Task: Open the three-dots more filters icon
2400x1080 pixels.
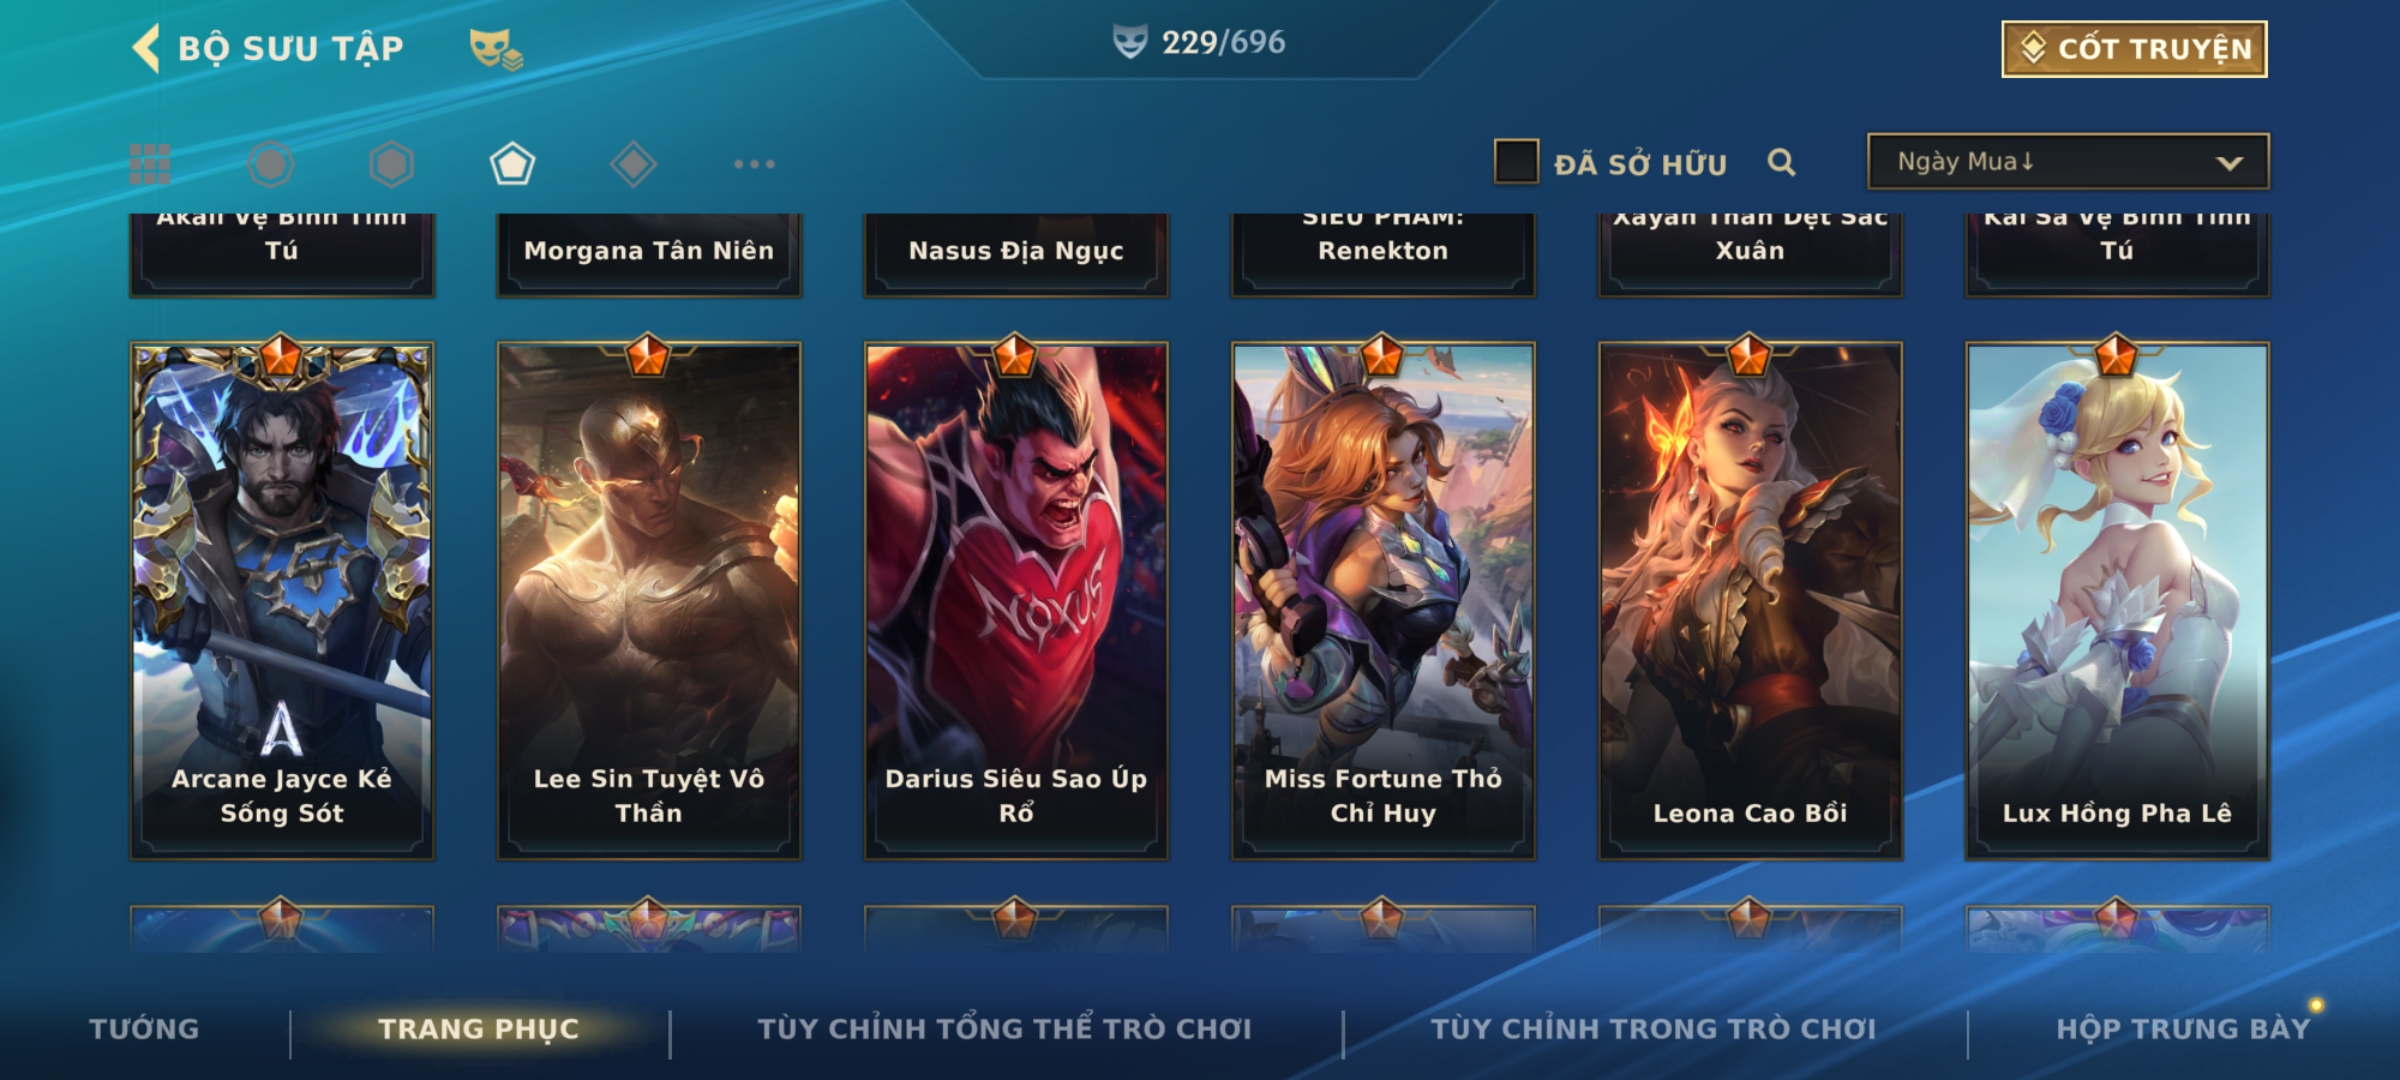Action: tap(754, 164)
